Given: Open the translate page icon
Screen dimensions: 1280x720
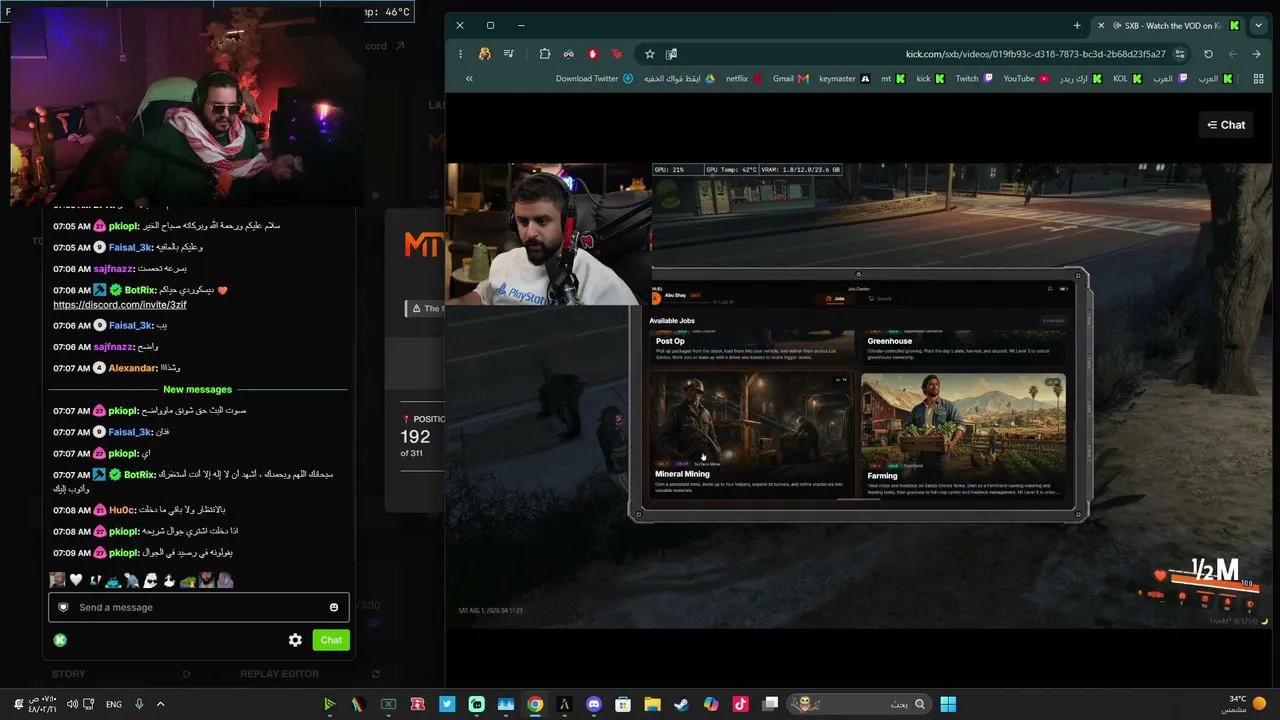Looking at the screenshot, I should click(x=672, y=54).
